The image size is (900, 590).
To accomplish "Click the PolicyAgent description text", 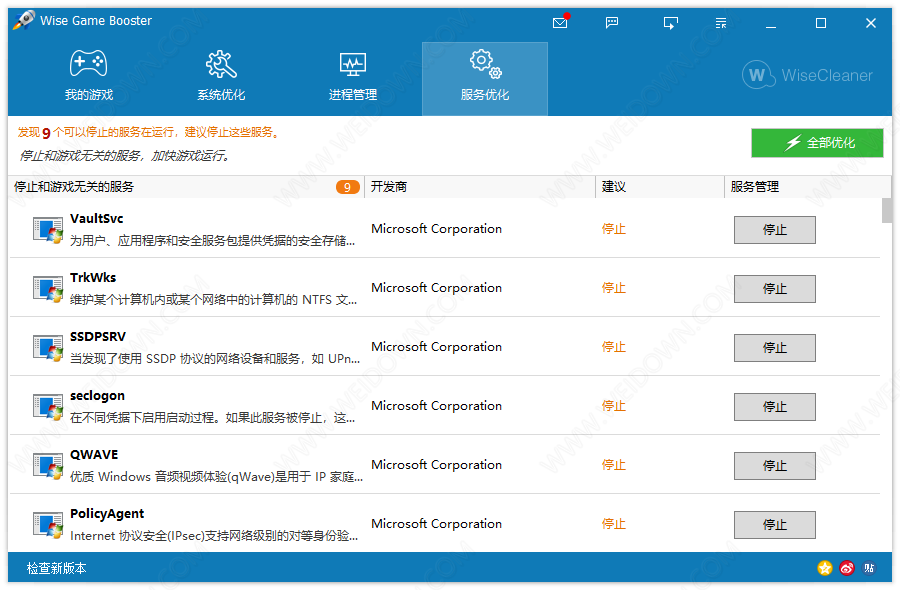I will 214,536.
